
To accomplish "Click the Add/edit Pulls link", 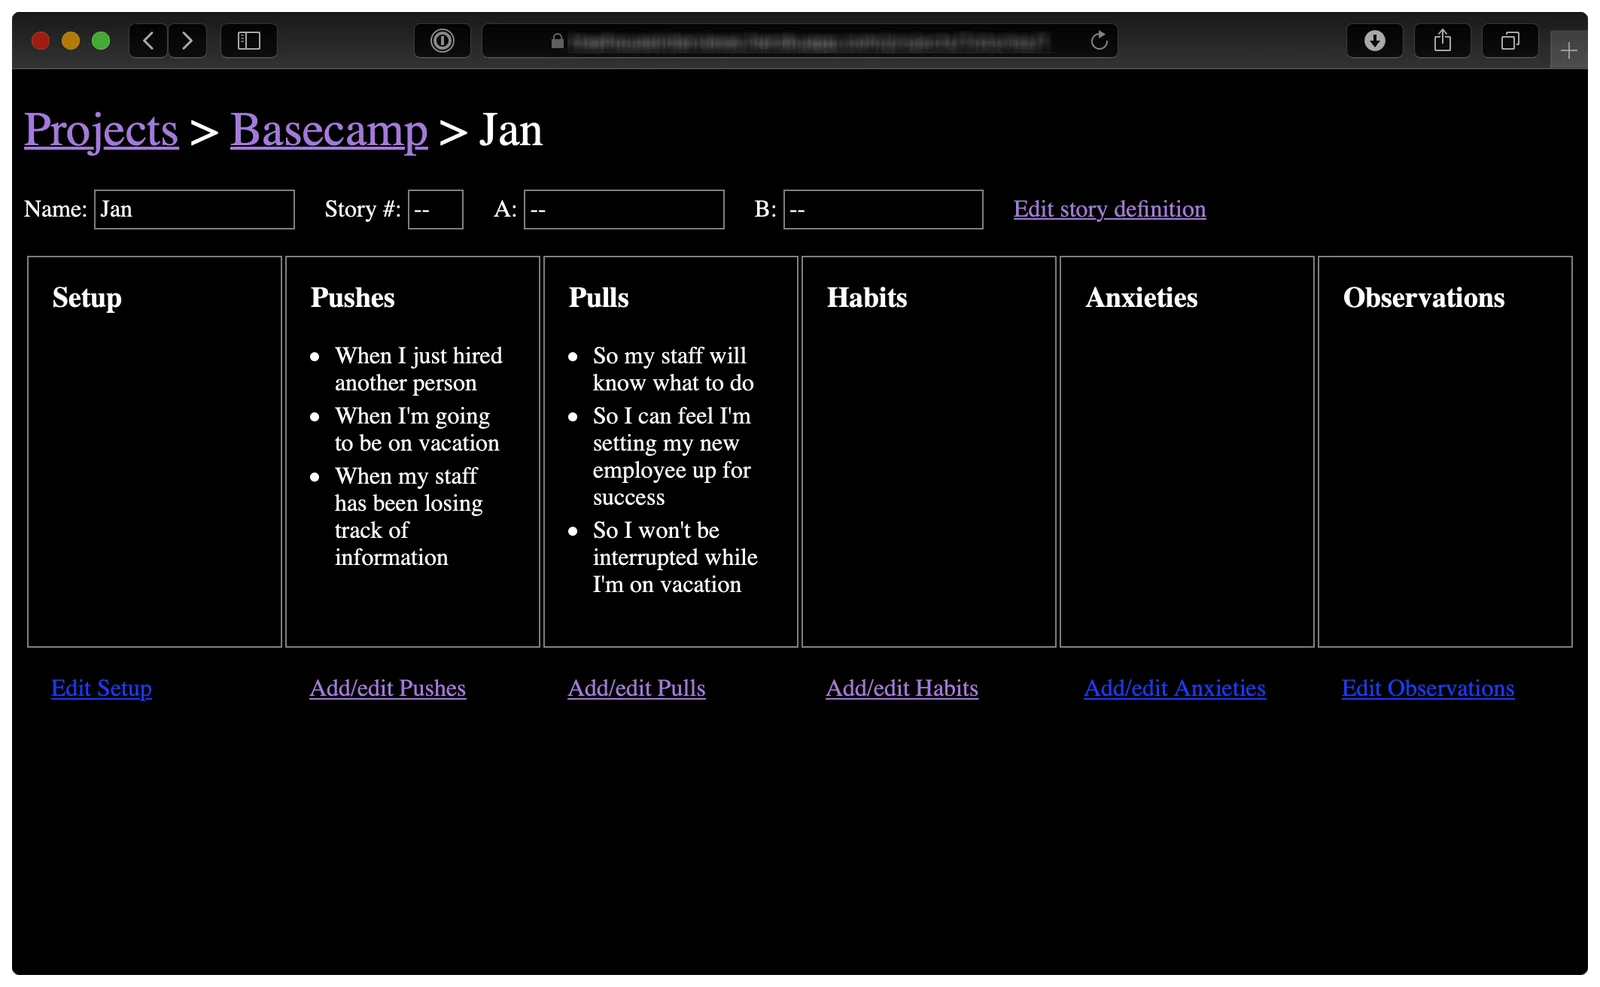I will pyautogui.click(x=636, y=688).
